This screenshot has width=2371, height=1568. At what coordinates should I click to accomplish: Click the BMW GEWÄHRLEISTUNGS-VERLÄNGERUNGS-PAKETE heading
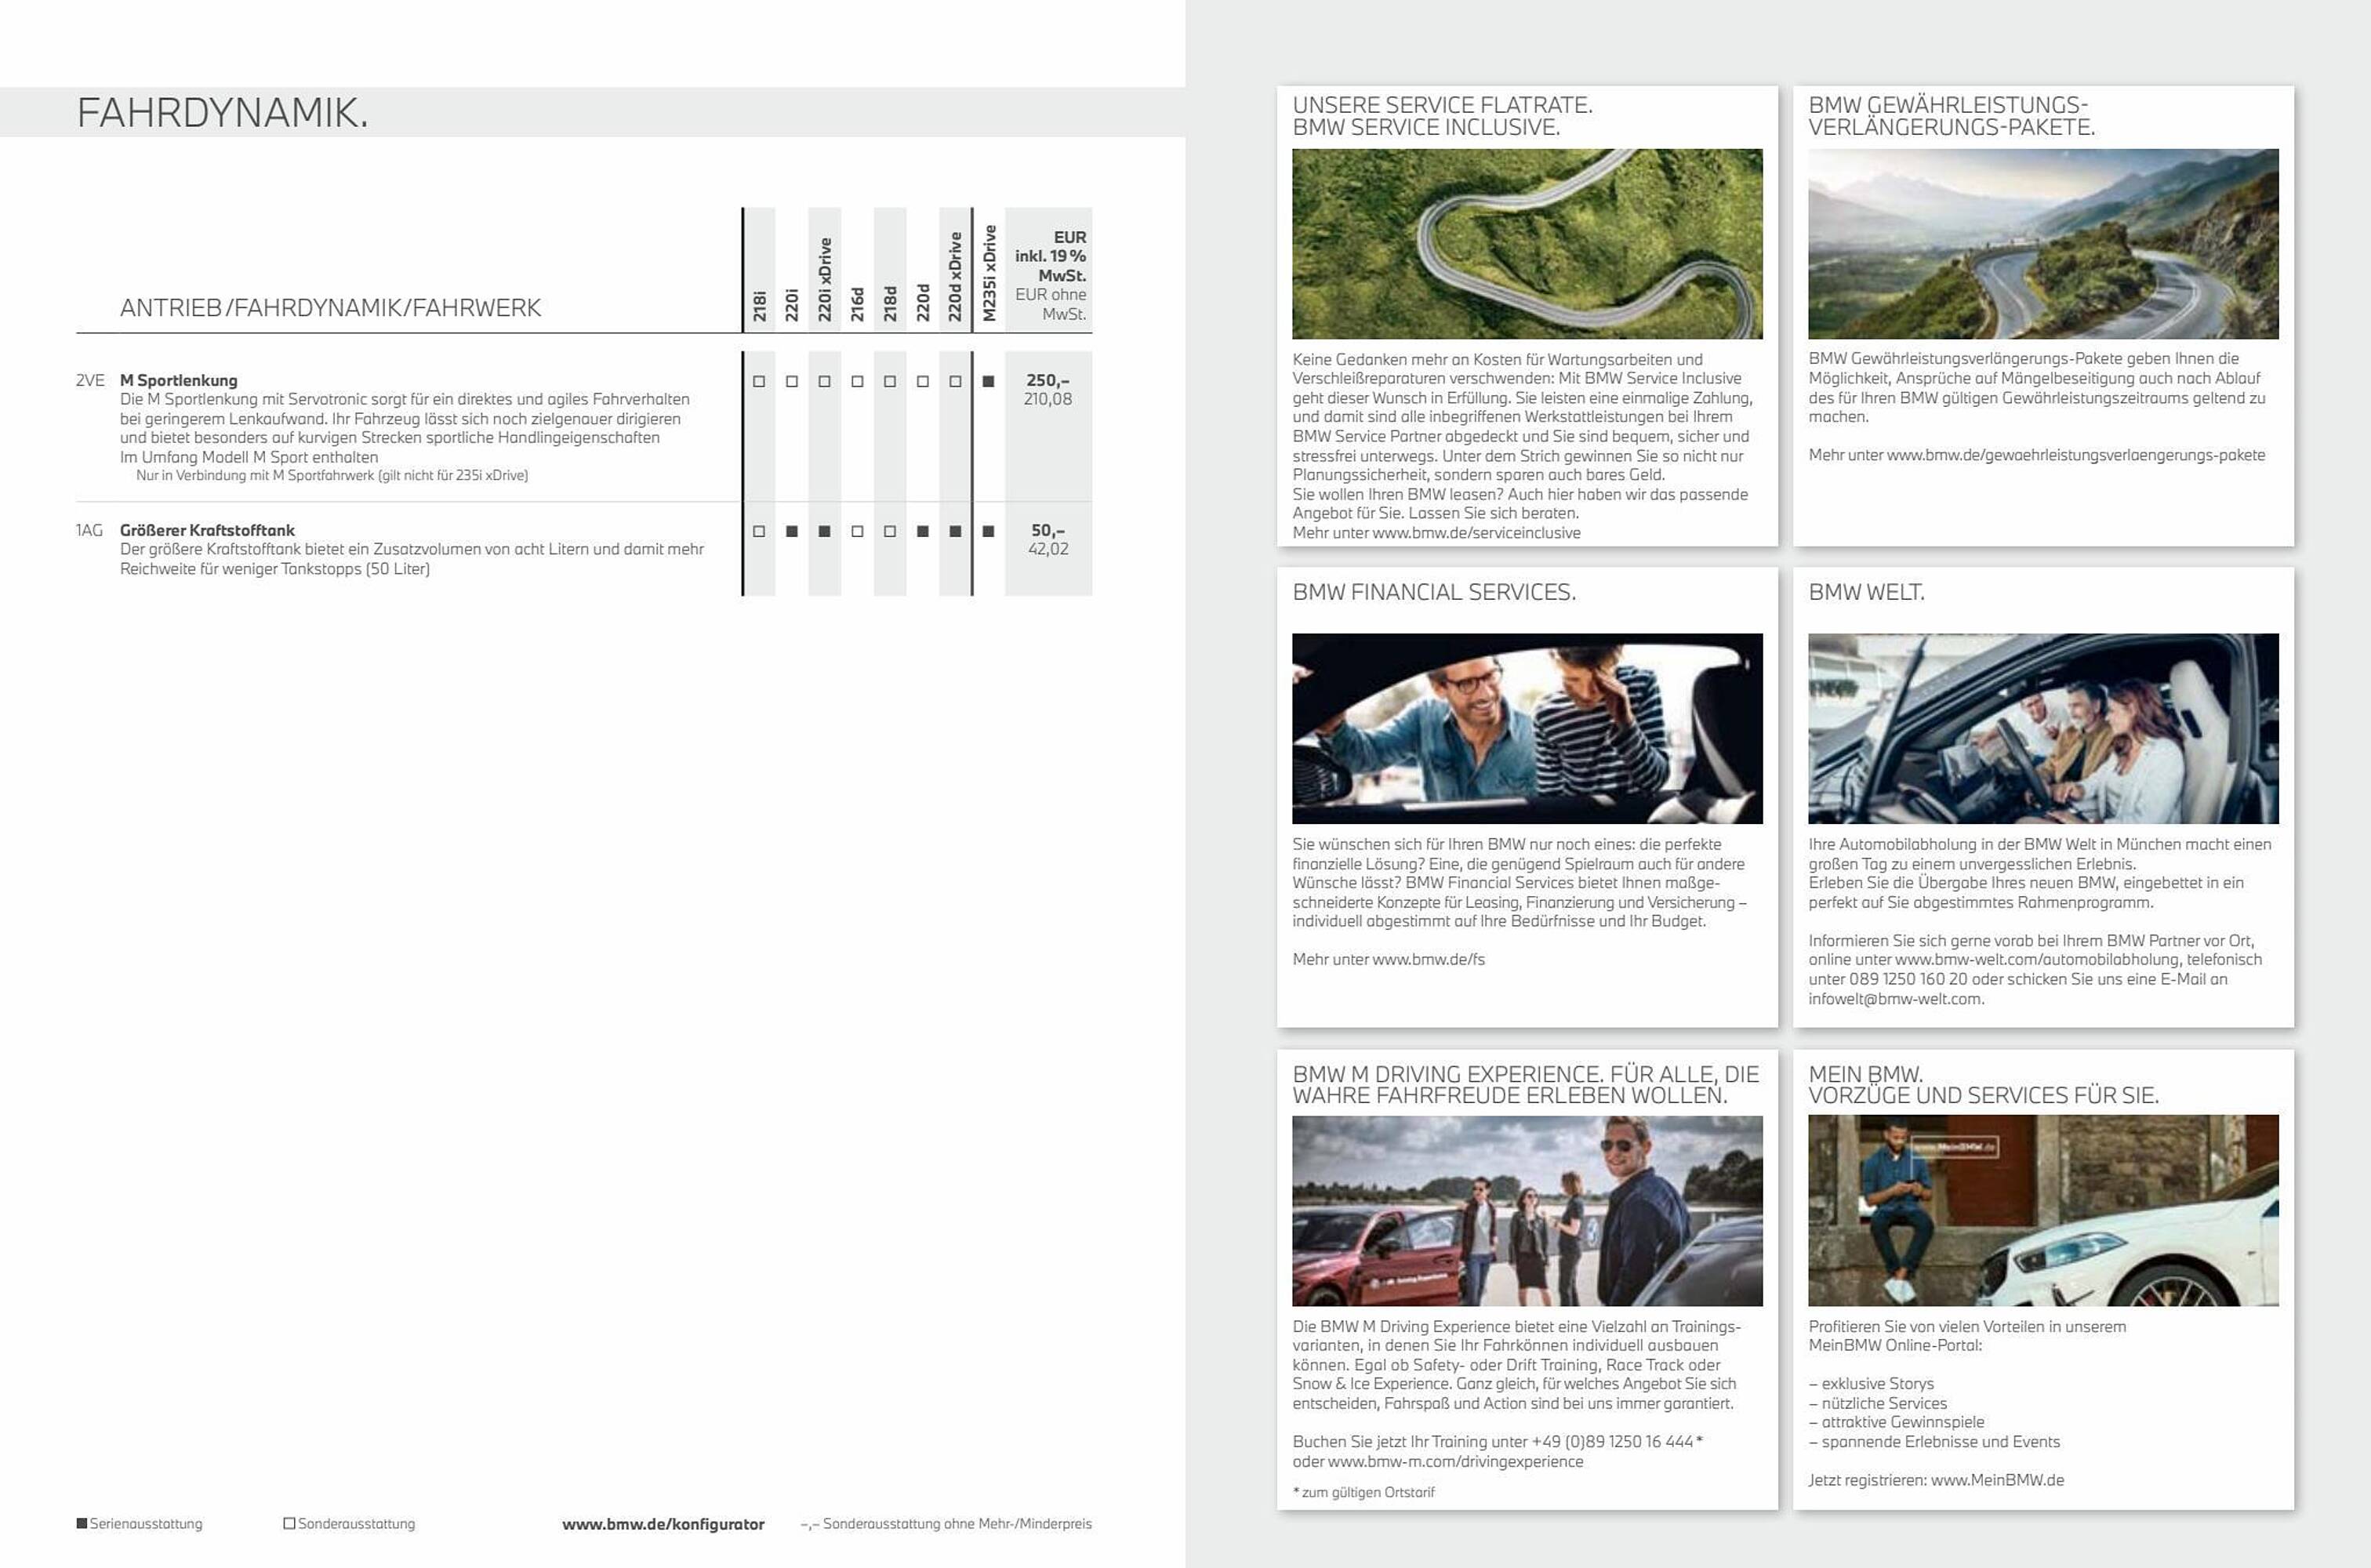coord(1951,116)
